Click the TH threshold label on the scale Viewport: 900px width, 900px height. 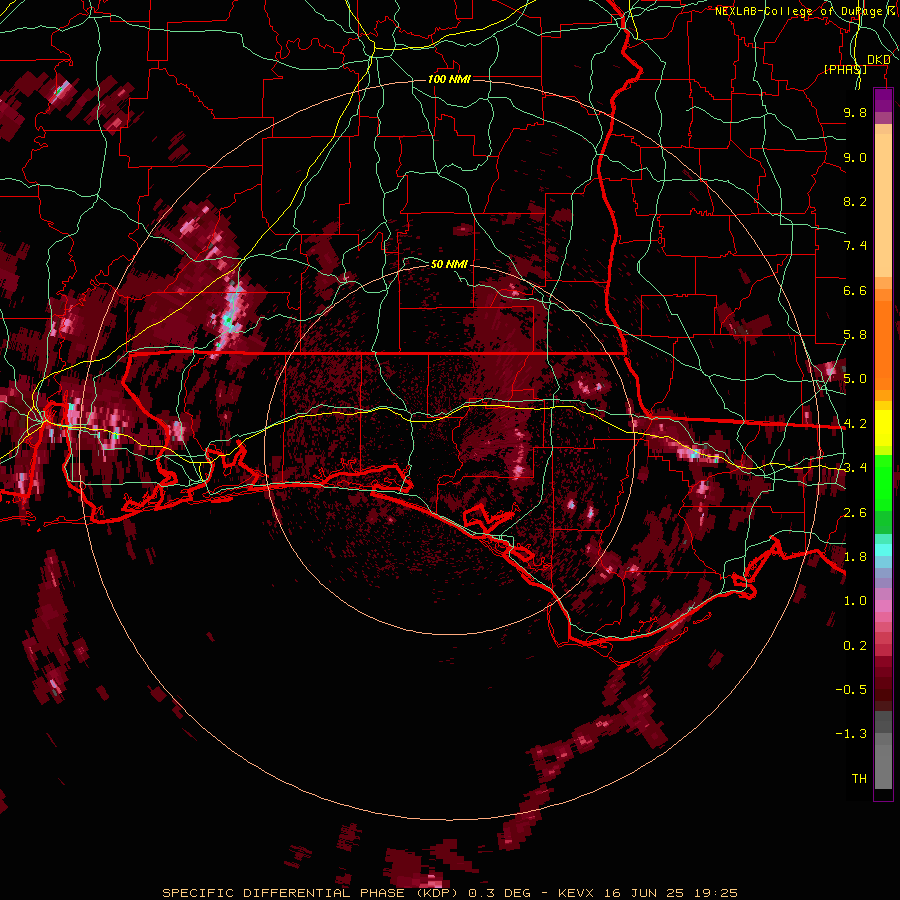(859, 779)
